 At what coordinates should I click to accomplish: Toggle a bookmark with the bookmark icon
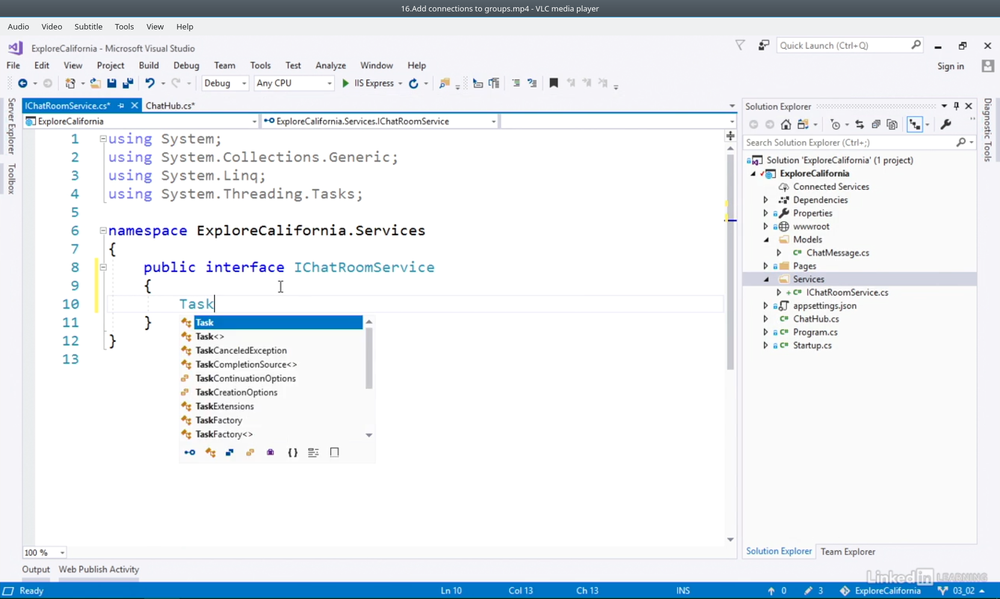click(x=554, y=84)
